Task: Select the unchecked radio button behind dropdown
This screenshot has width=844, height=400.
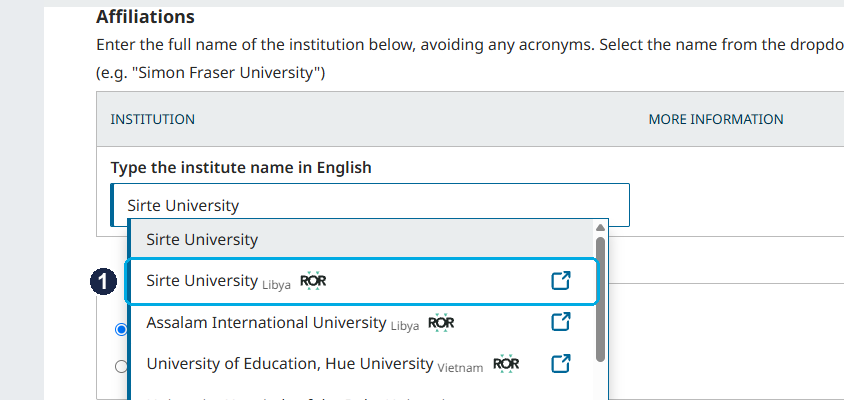Action: [122, 367]
